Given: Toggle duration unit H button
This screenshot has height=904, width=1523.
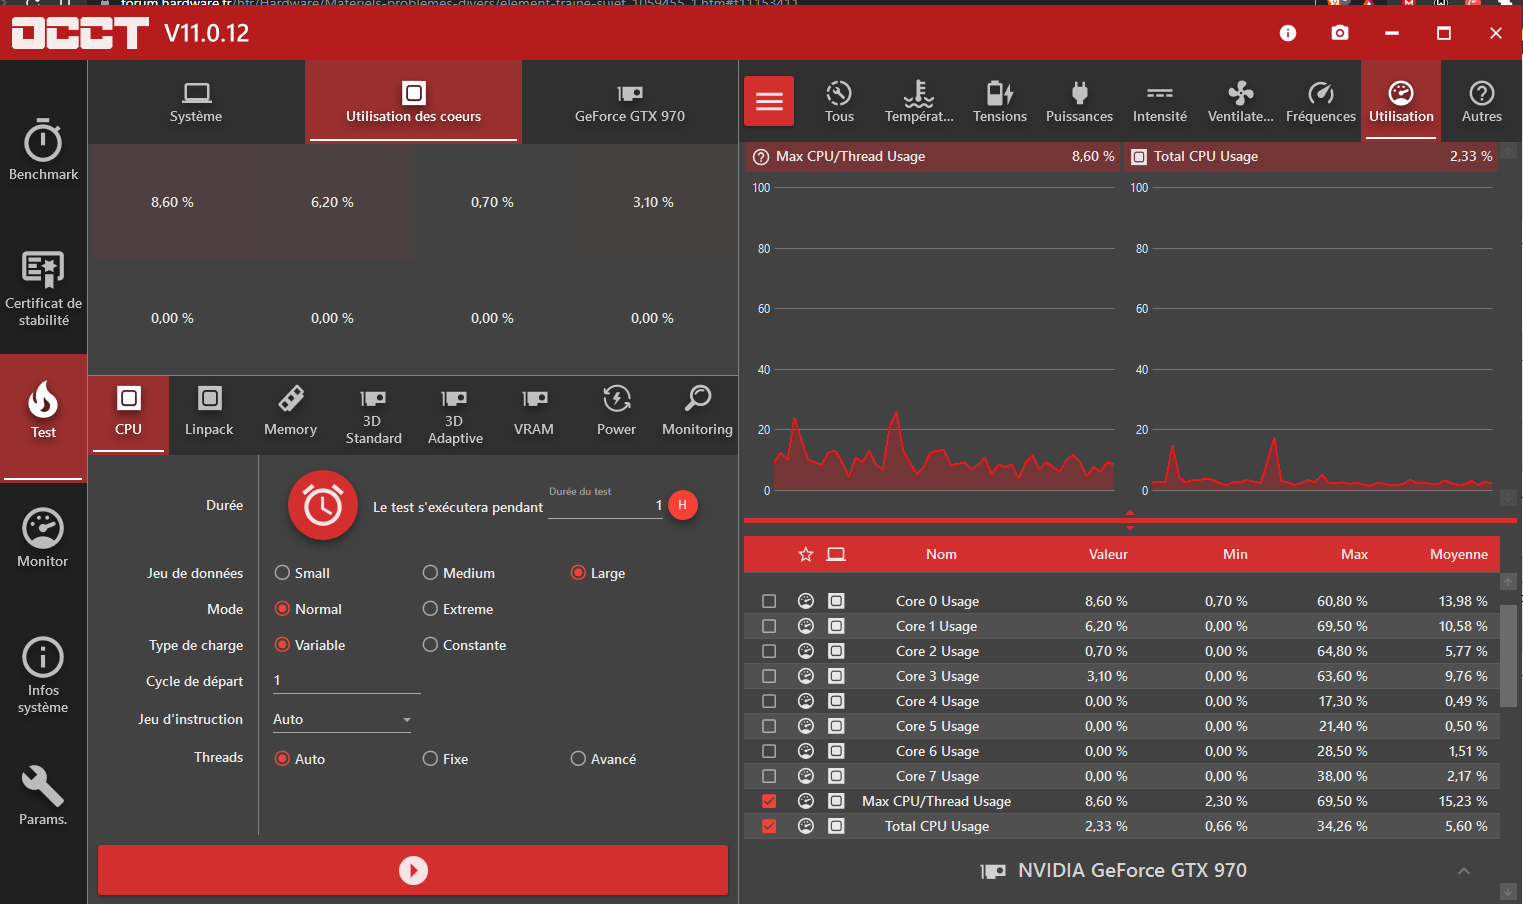Looking at the screenshot, I should (x=683, y=505).
